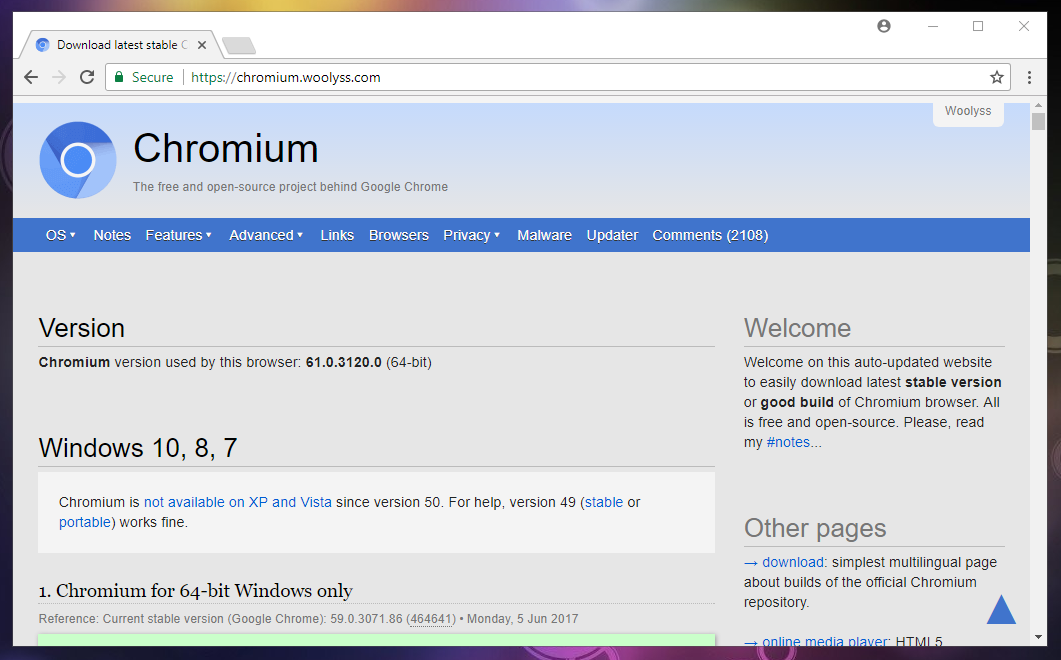Minimize the browser window

pos(932,26)
